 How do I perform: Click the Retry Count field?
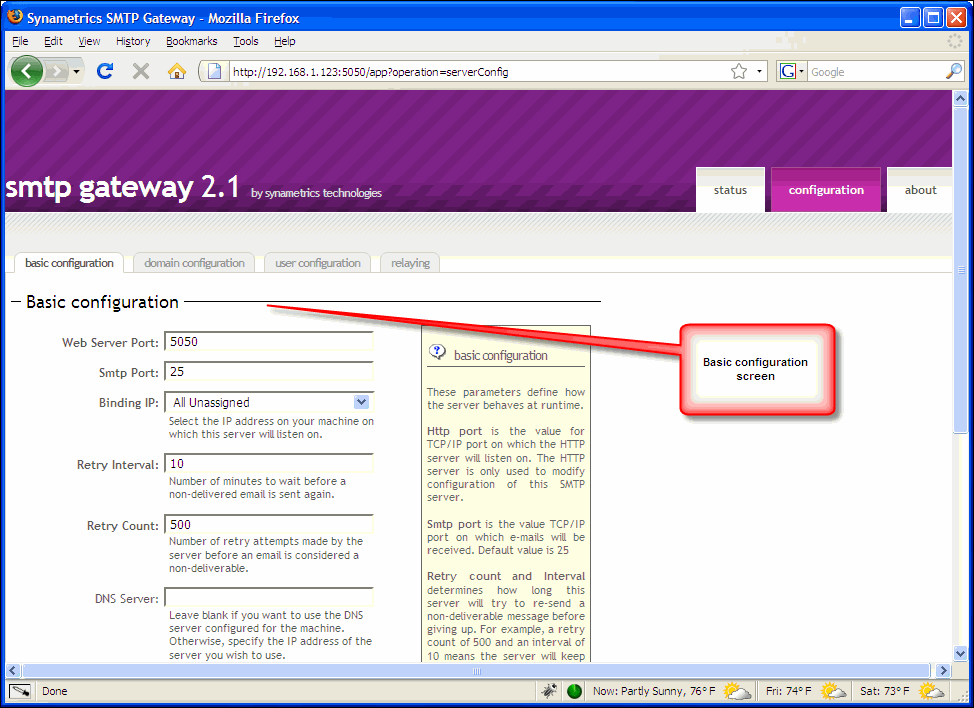pyautogui.click(x=269, y=524)
